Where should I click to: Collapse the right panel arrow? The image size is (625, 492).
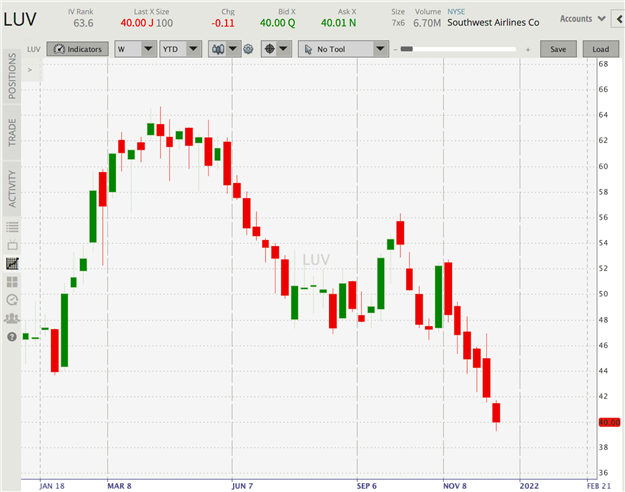click(x=619, y=19)
